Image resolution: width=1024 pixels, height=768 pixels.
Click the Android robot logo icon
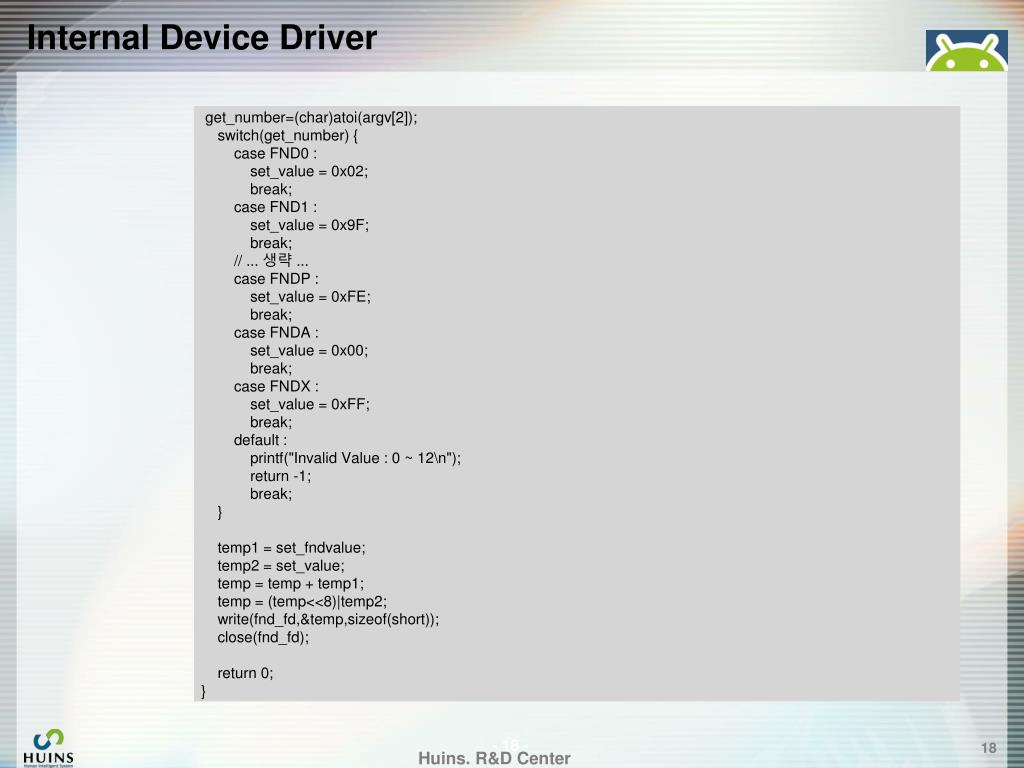tap(967, 50)
